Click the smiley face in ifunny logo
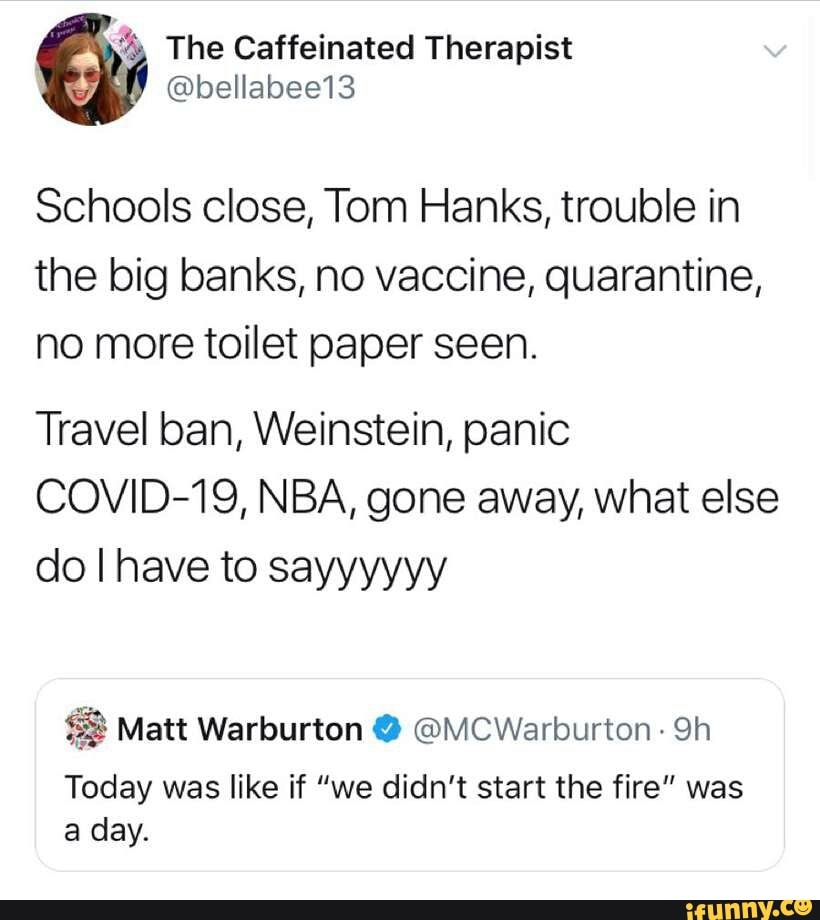820x920 pixels. coord(803,905)
